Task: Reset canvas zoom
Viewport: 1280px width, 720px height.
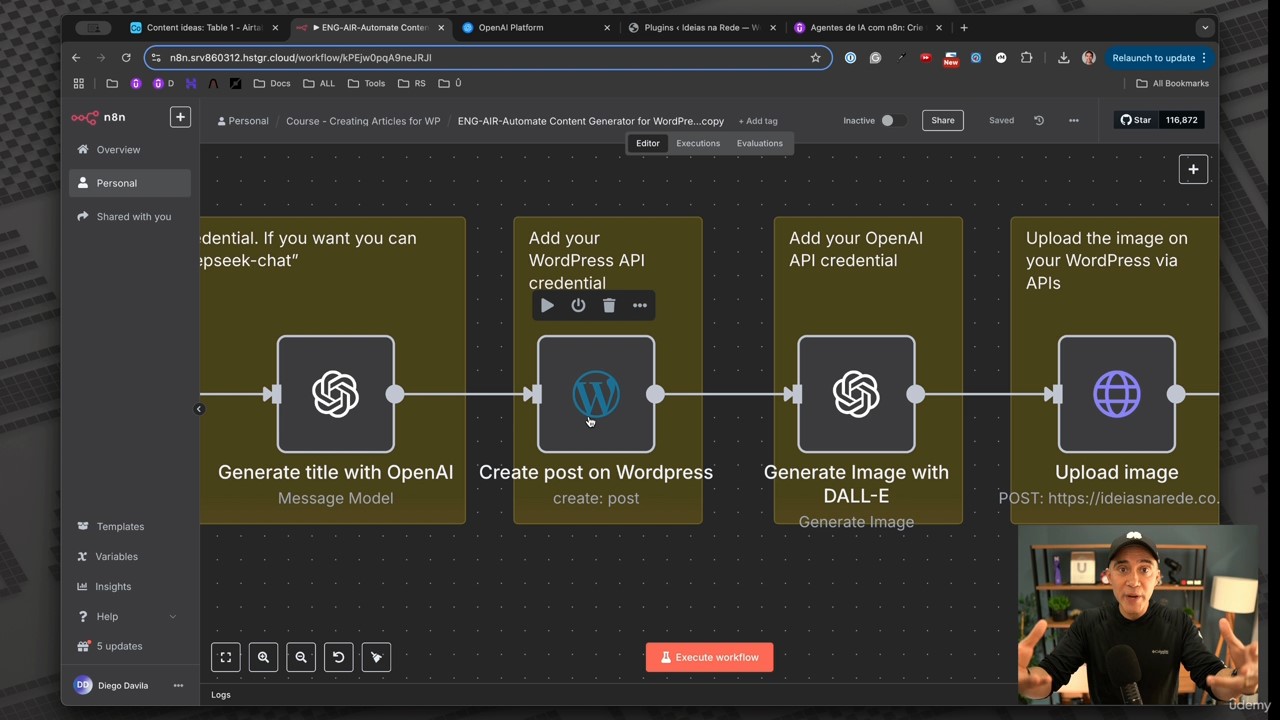Action: [338, 657]
